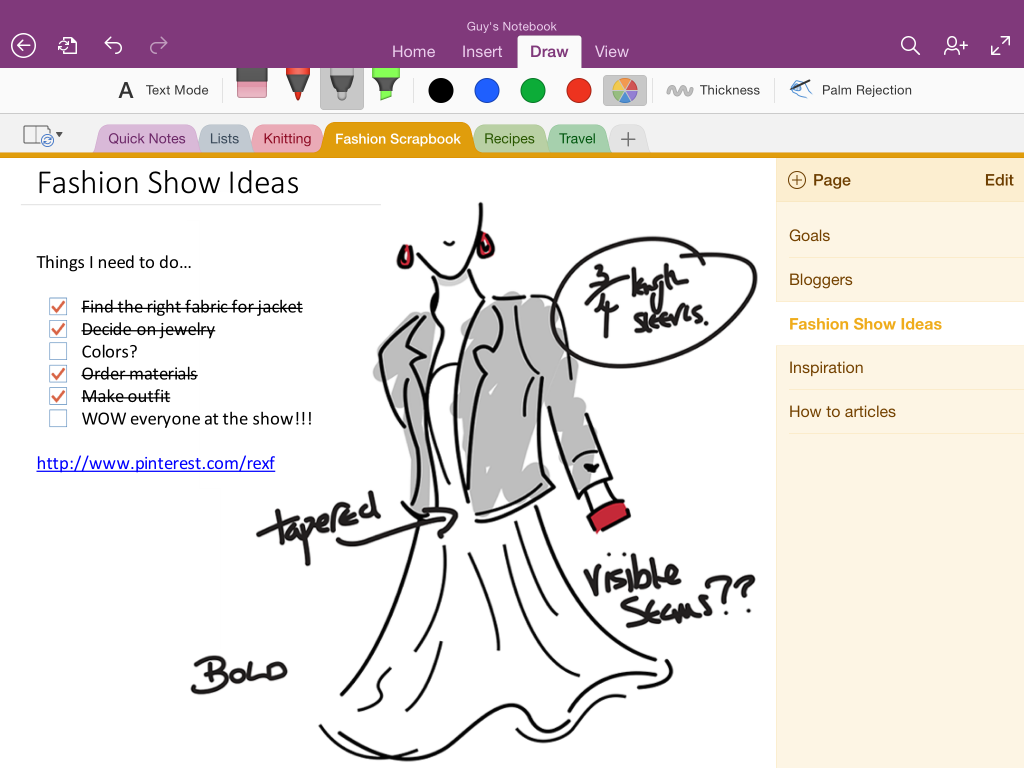
Task: Open search in the notebook
Action: coord(910,45)
